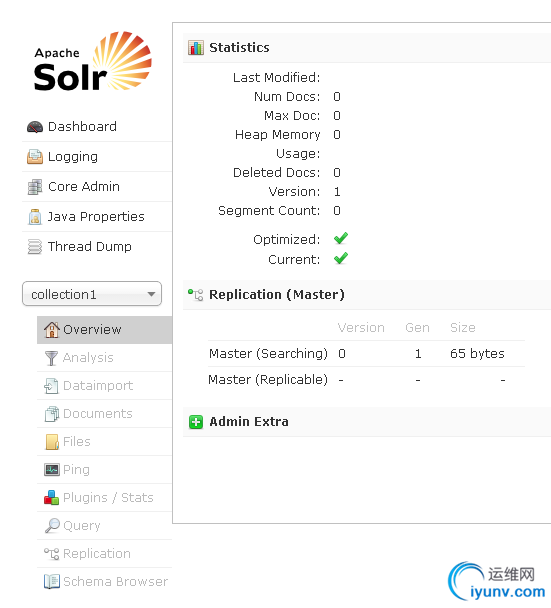Image resolution: width=551 pixels, height=608 pixels.
Task: Click the Thread Dump stack icon
Action: click(35, 247)
